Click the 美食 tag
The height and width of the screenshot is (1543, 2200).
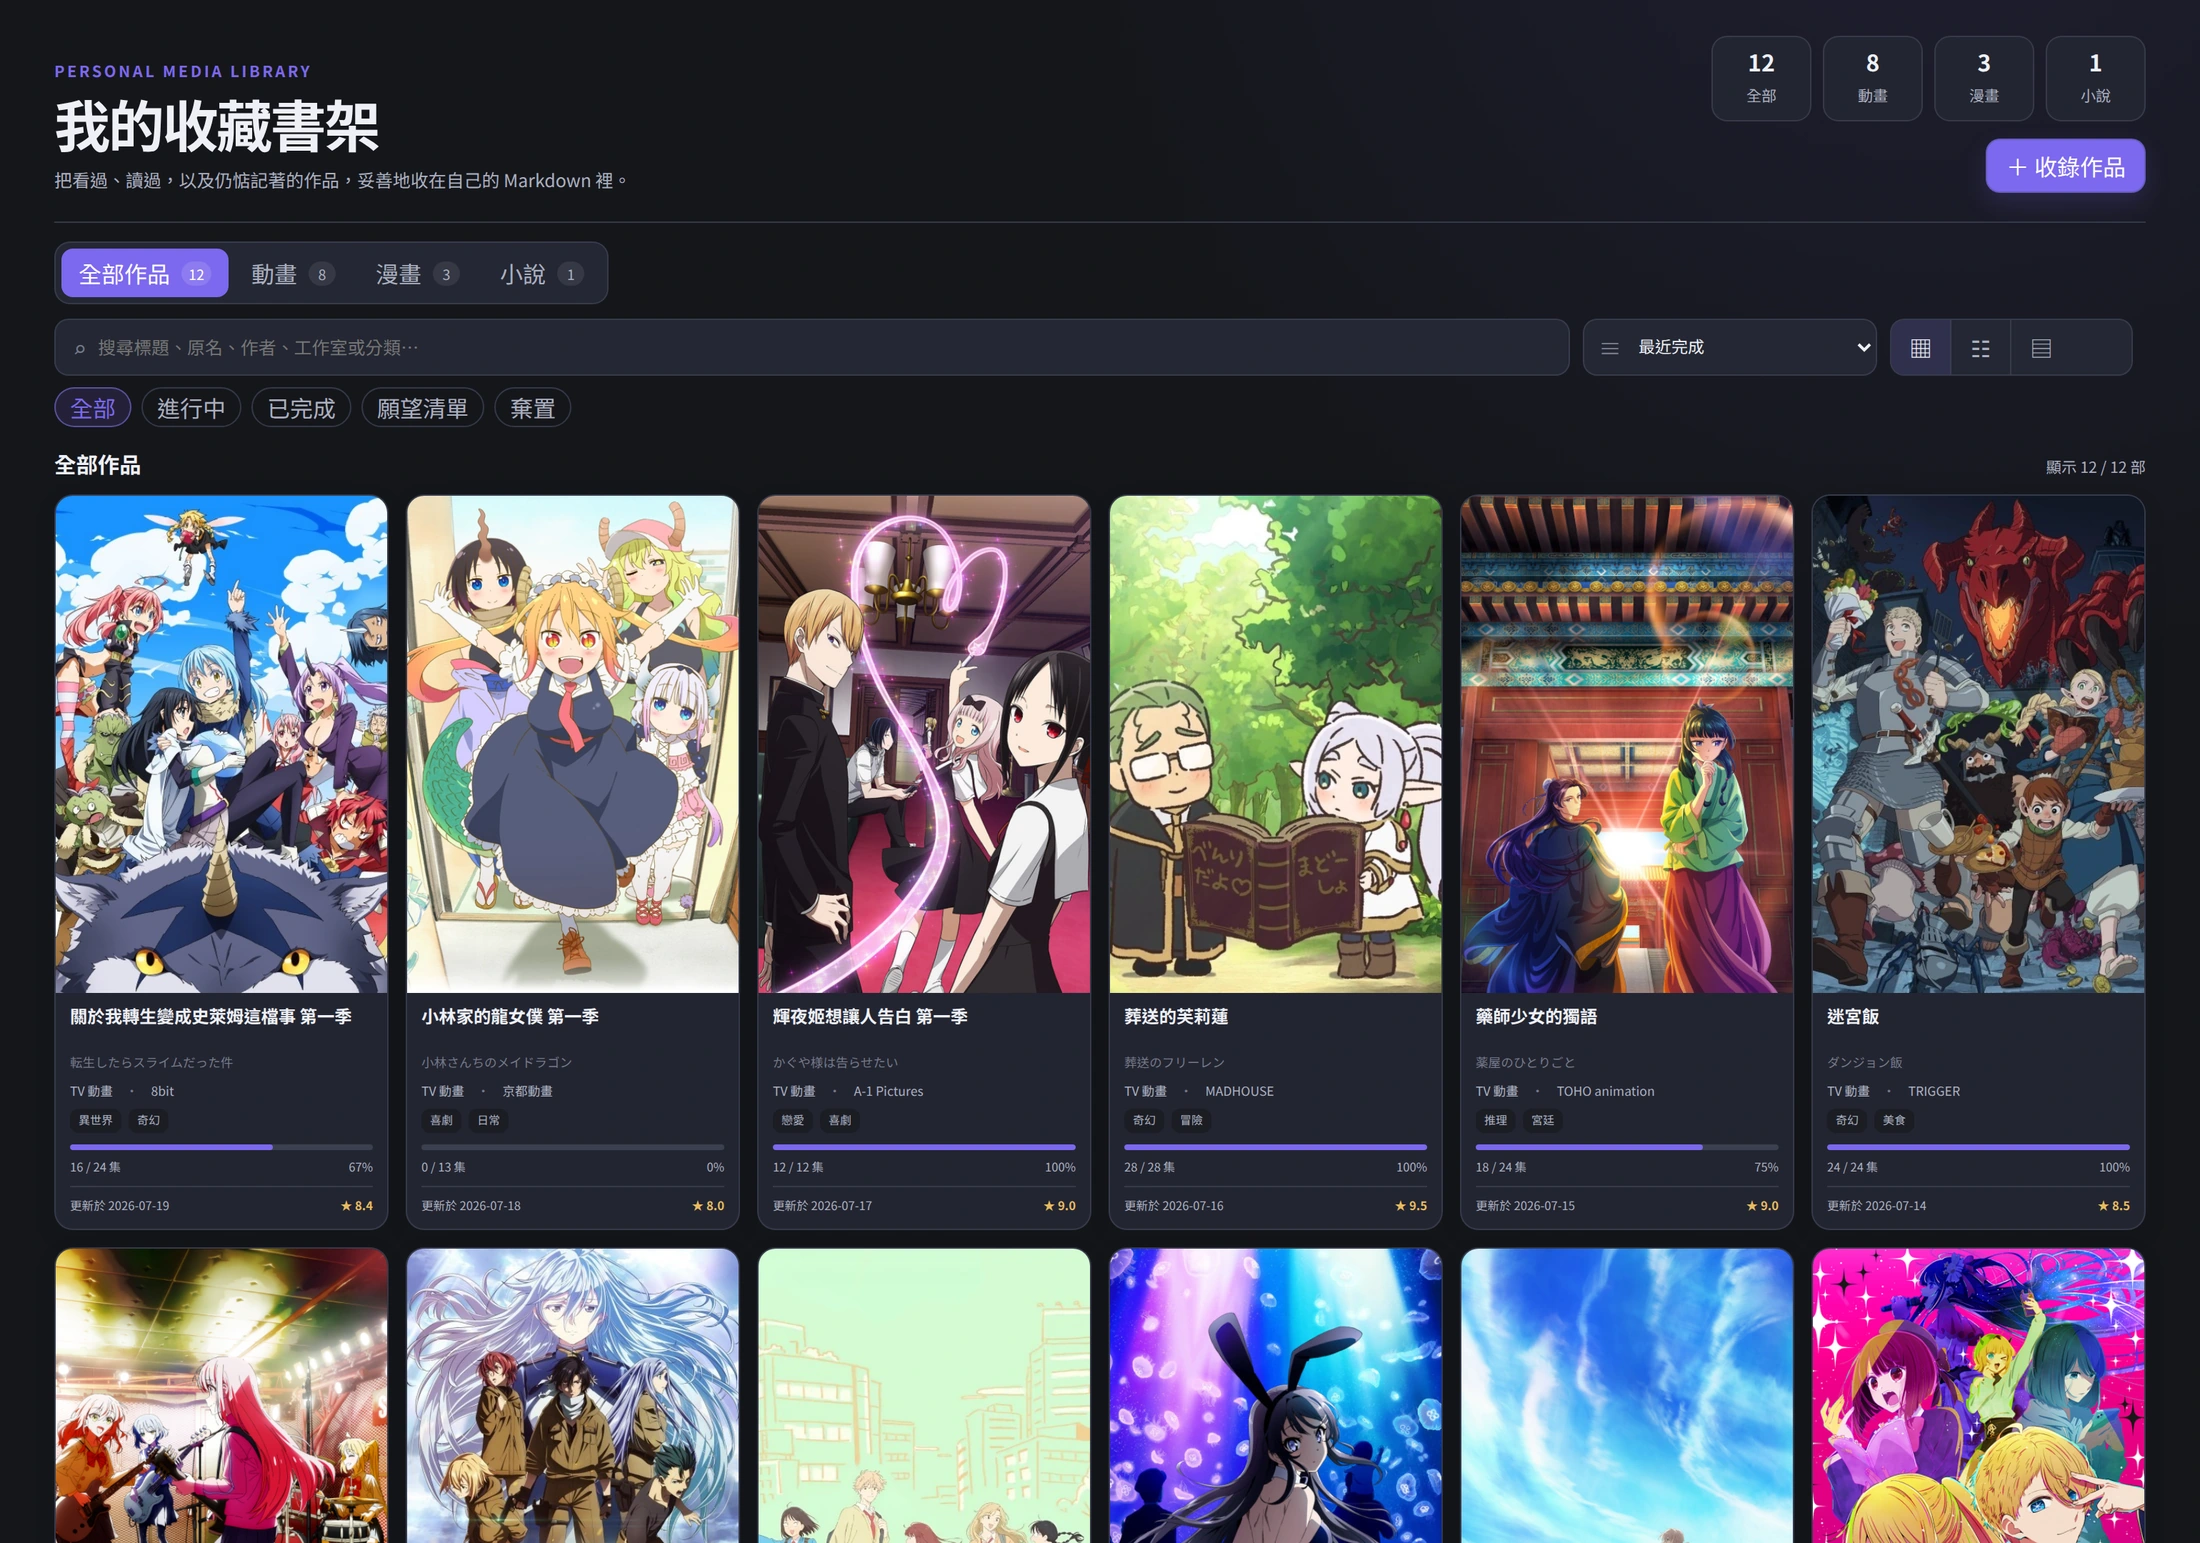[x=1894, y=1120]
